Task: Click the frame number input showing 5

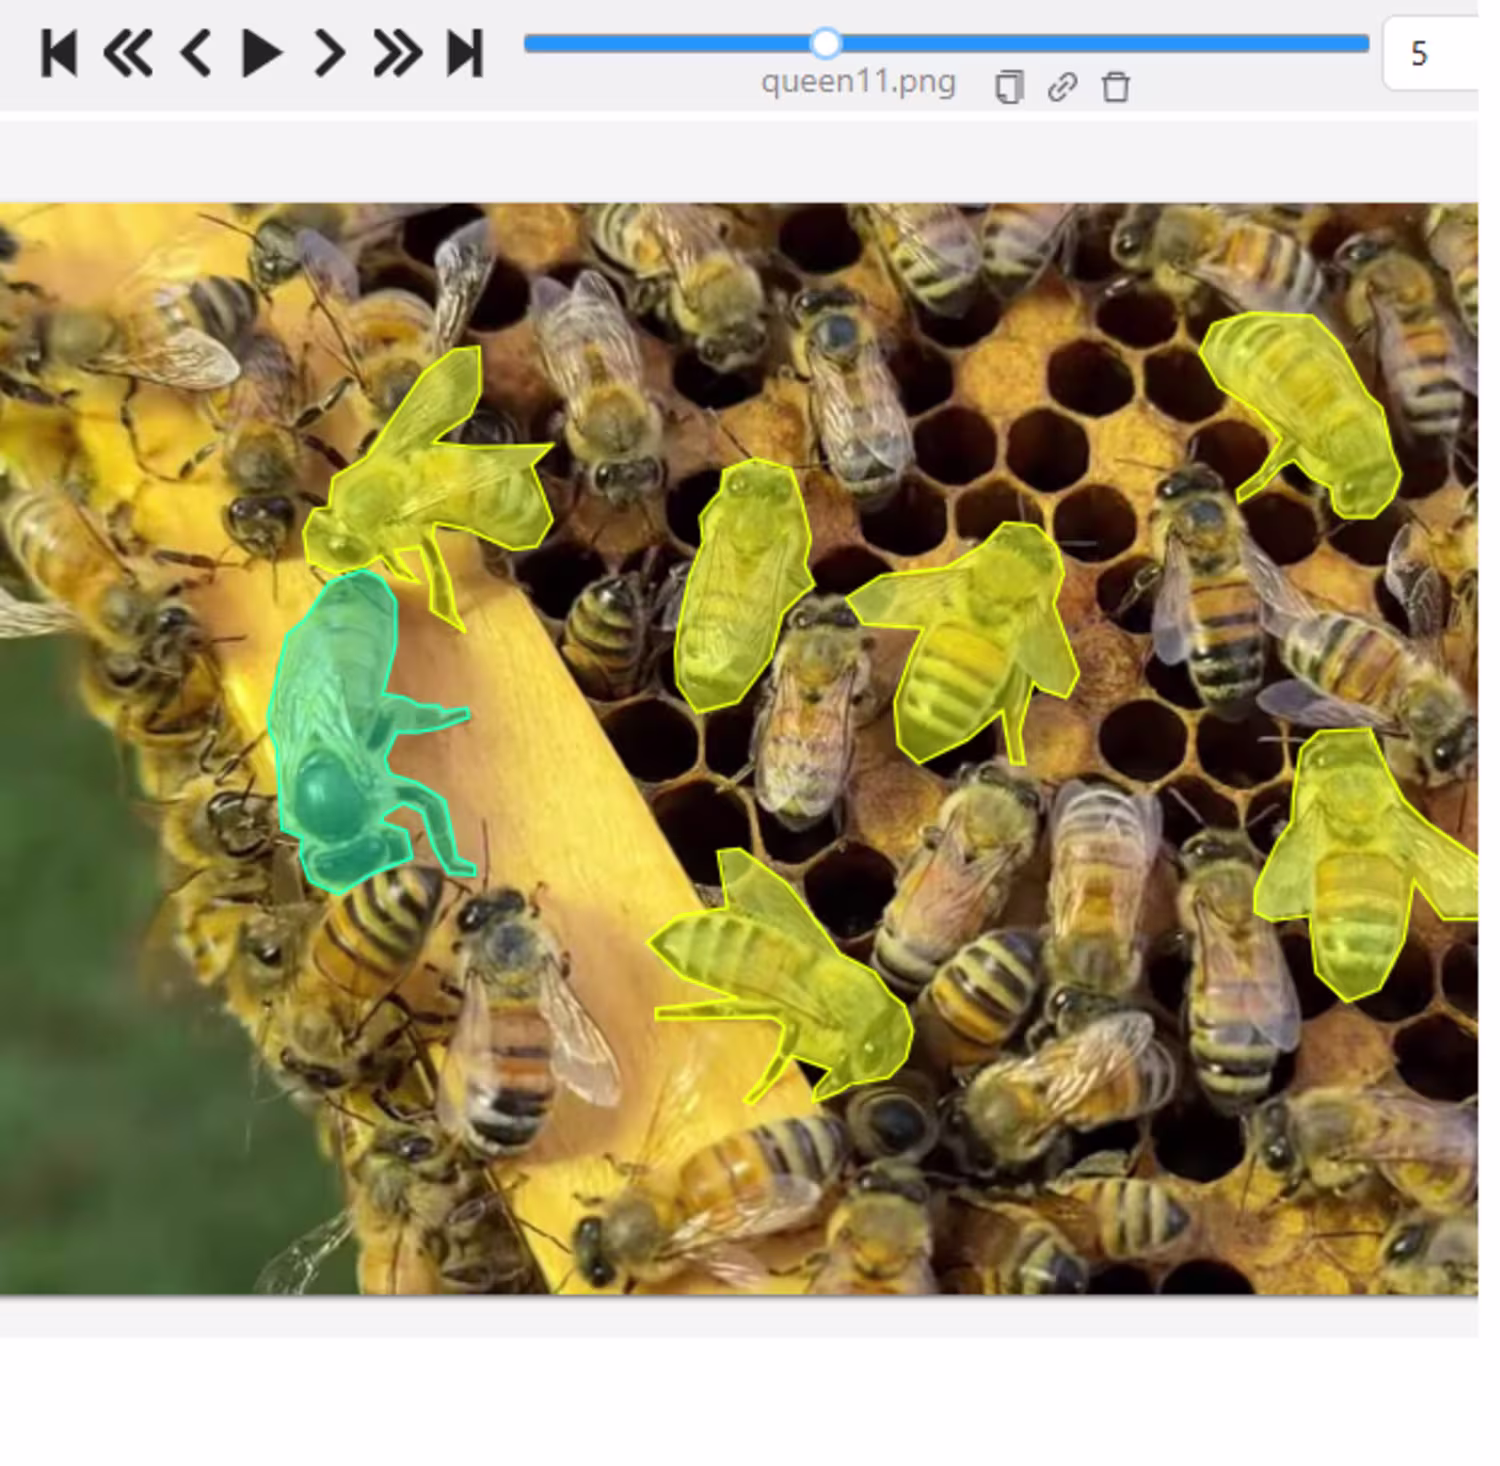Action: (1430, 53)
